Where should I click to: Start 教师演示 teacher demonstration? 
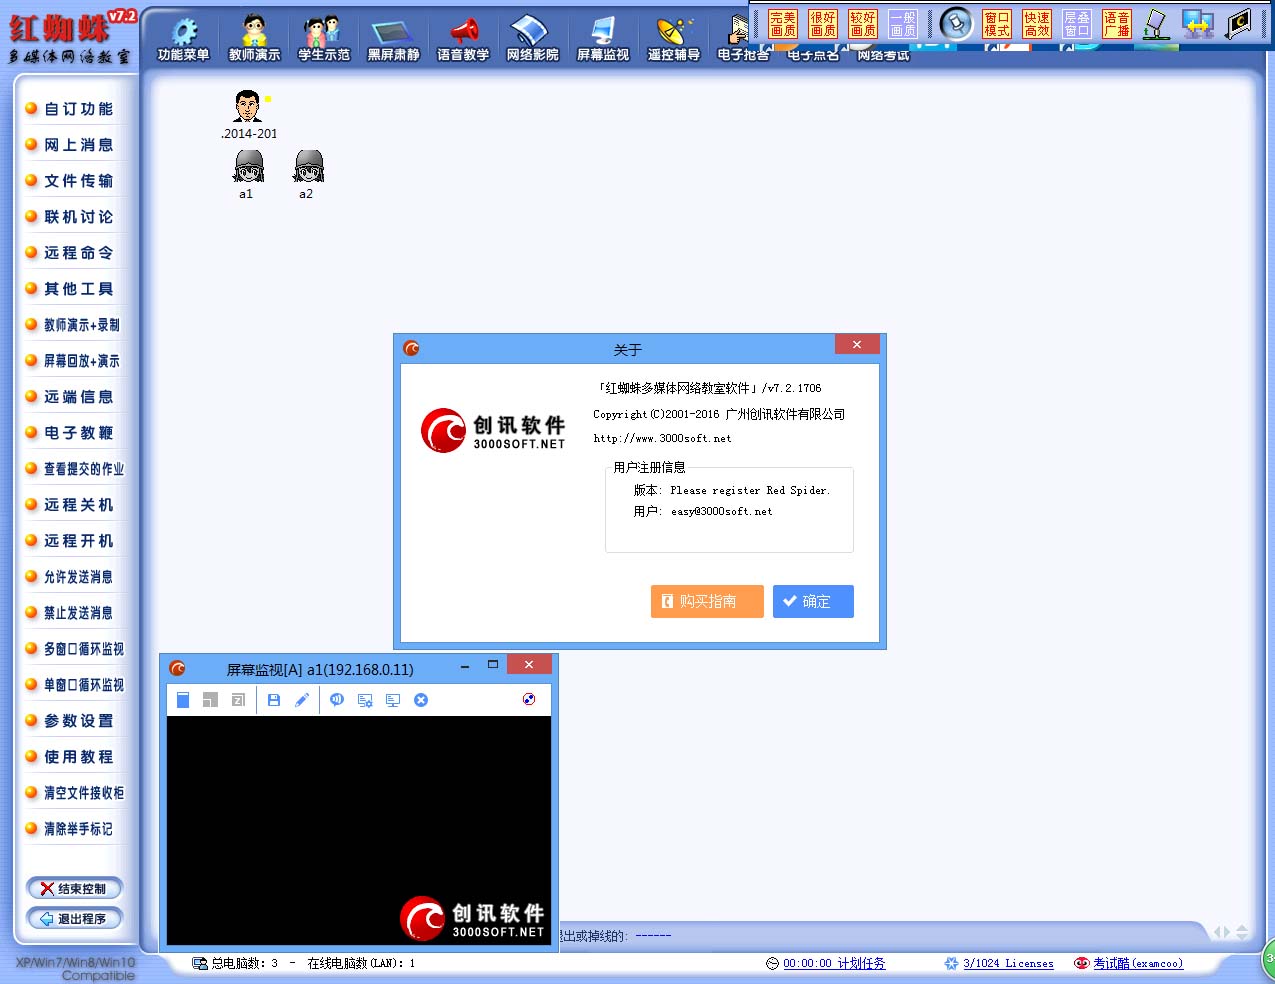tap(254, 33)
